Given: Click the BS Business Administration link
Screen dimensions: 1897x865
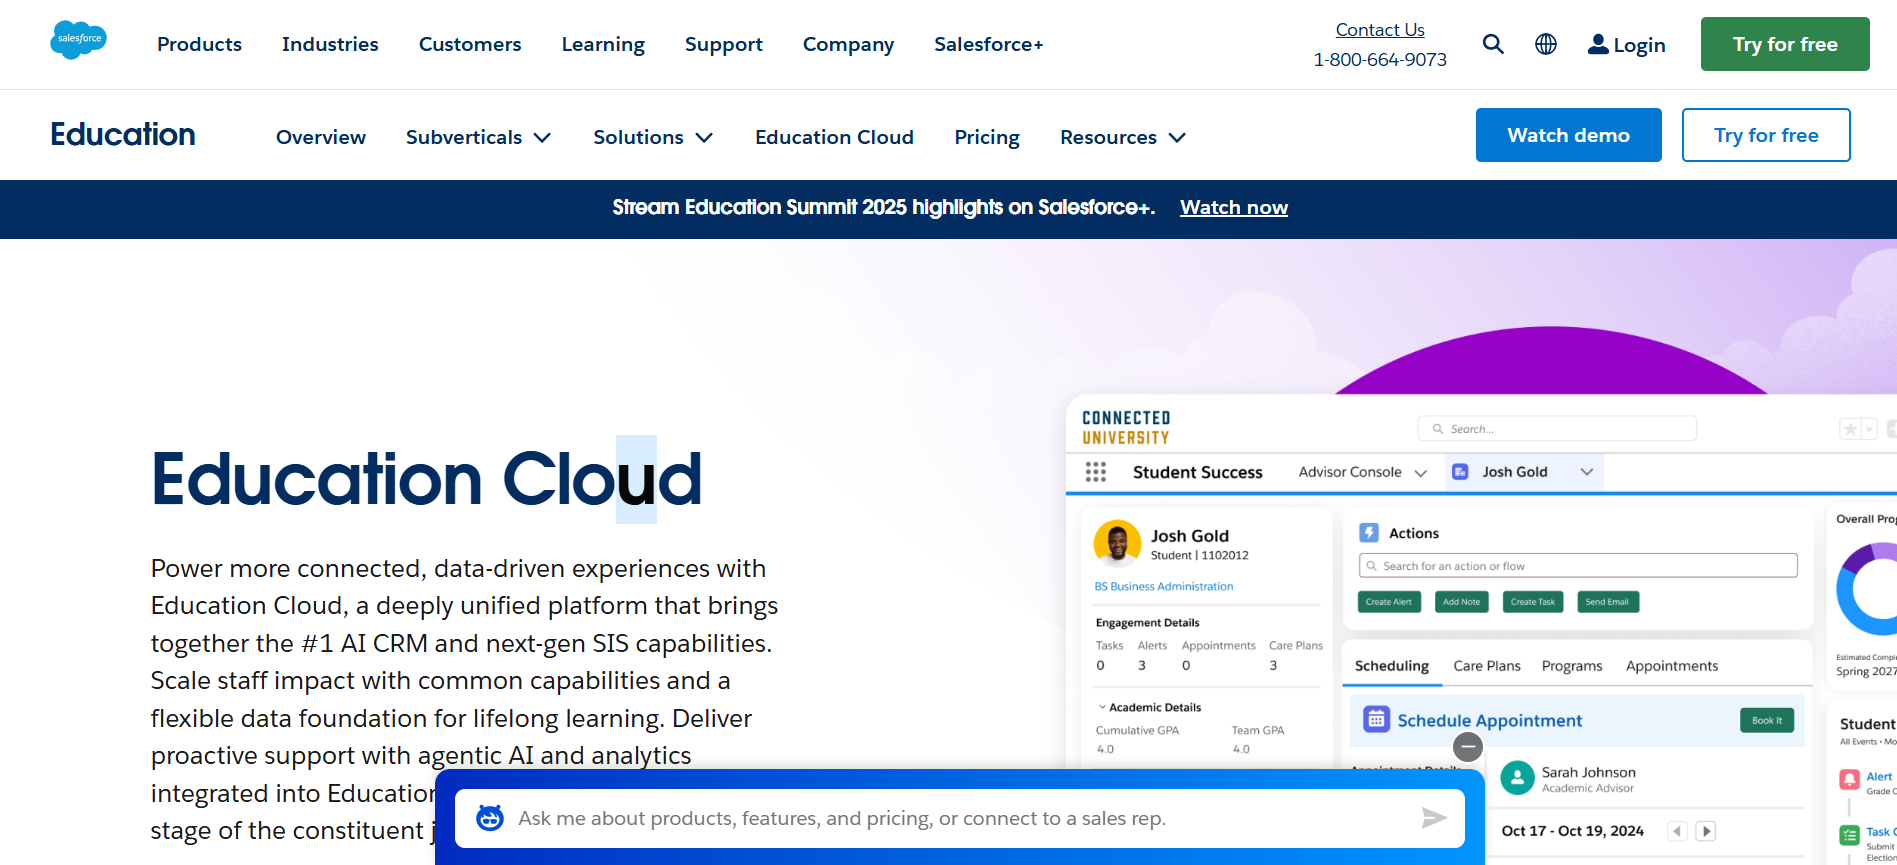Looking at the screenshot, I should 1164,586.
